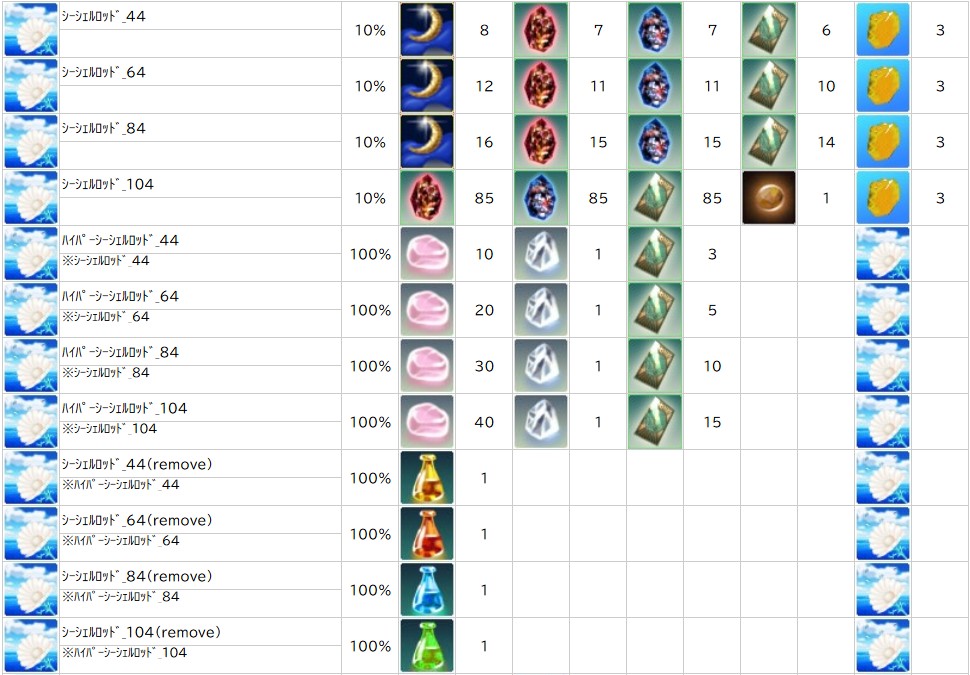Select the pink stone icon in ハイパーシーシェルロッド_44 row
This screenshot has height=675, width=970.
pos(427,254)
